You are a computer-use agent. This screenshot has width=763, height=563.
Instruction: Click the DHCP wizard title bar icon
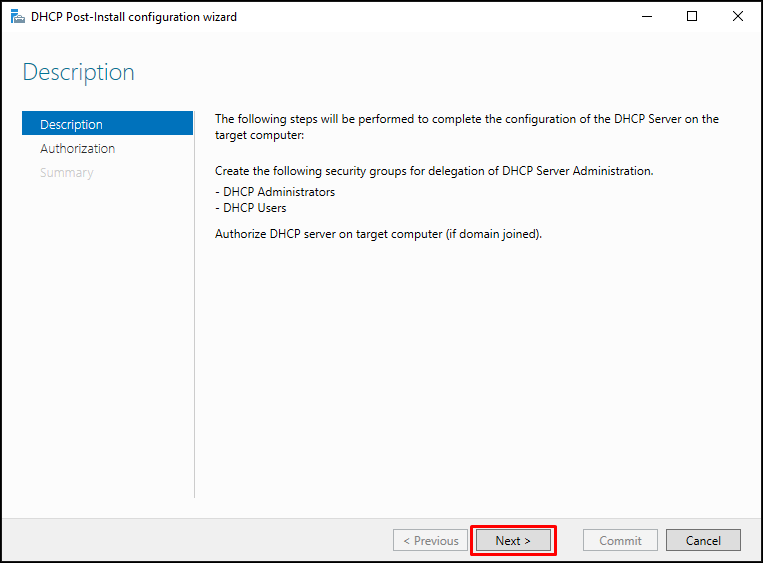point(18,17)
